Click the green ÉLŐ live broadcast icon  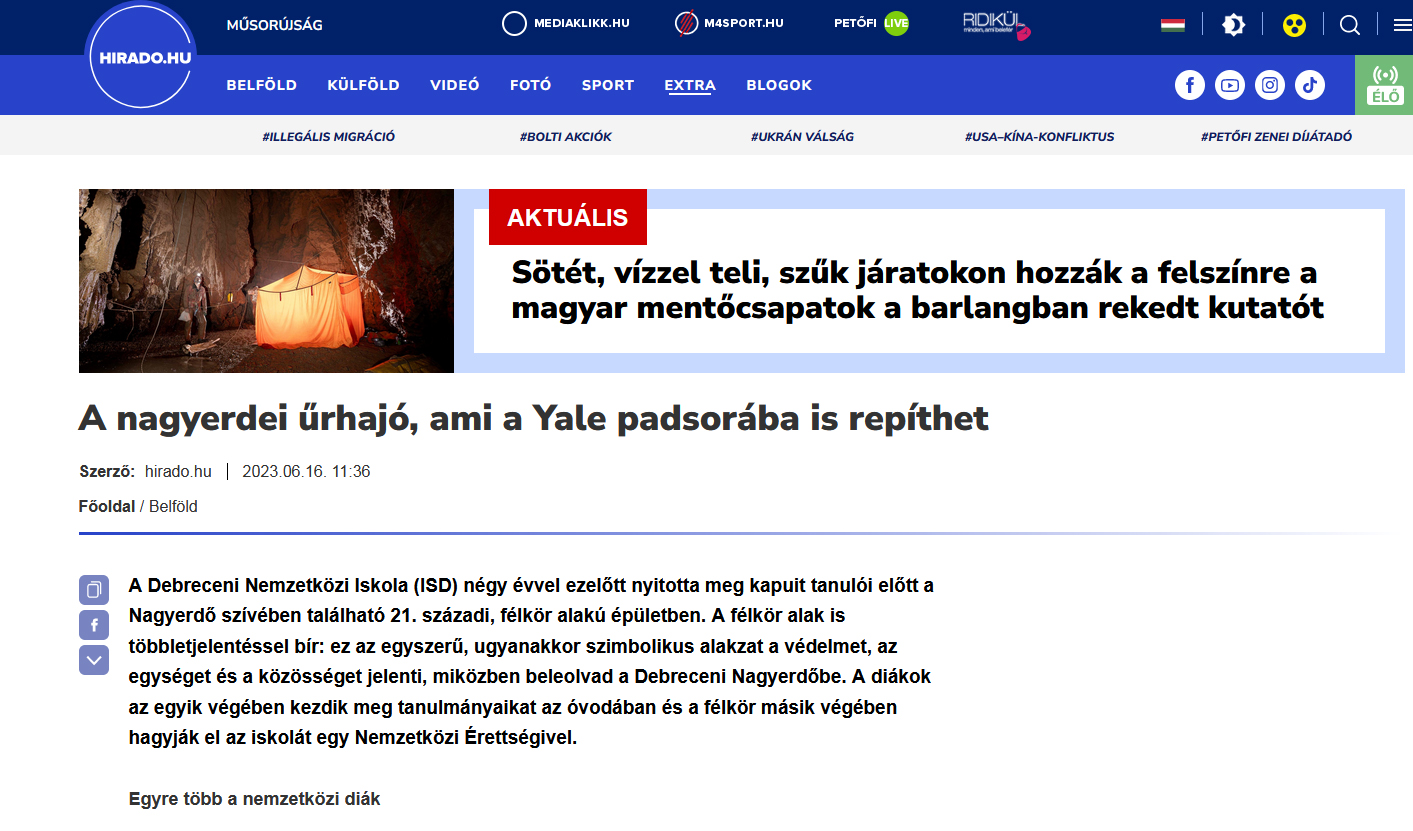coord(1384,85)
